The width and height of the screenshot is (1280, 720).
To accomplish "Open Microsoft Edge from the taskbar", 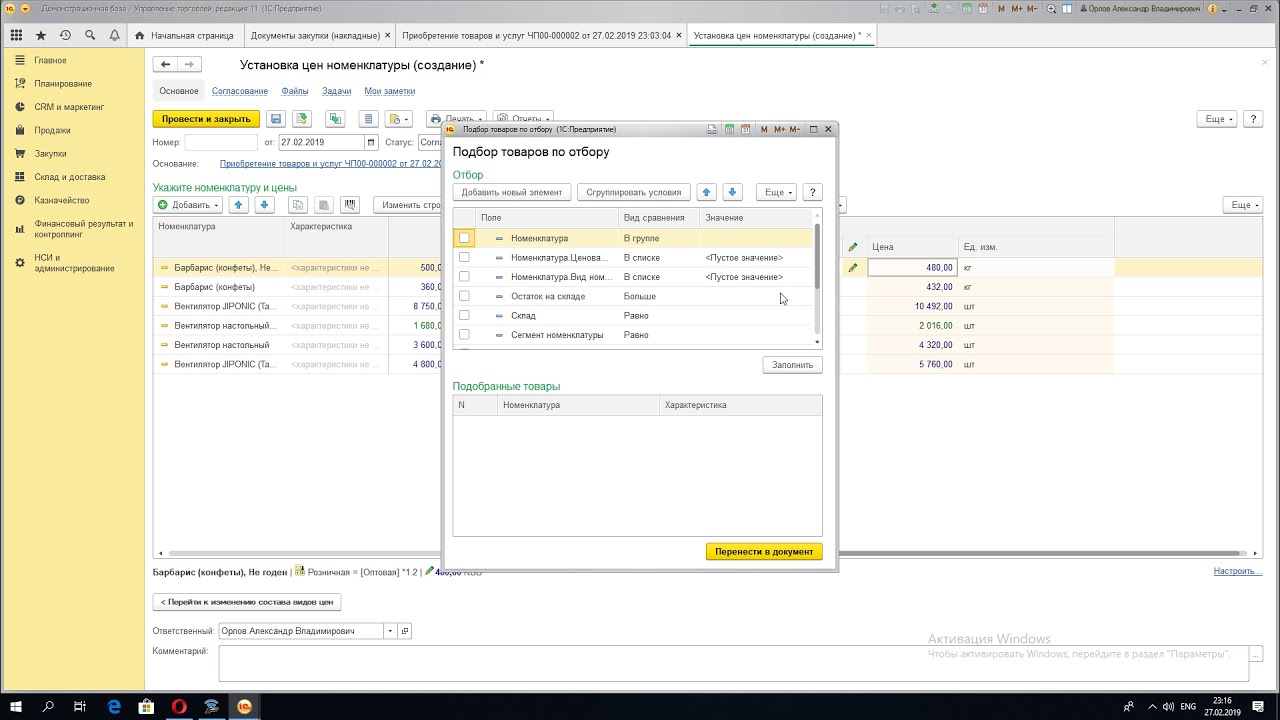I will click(x=114, y=706).
